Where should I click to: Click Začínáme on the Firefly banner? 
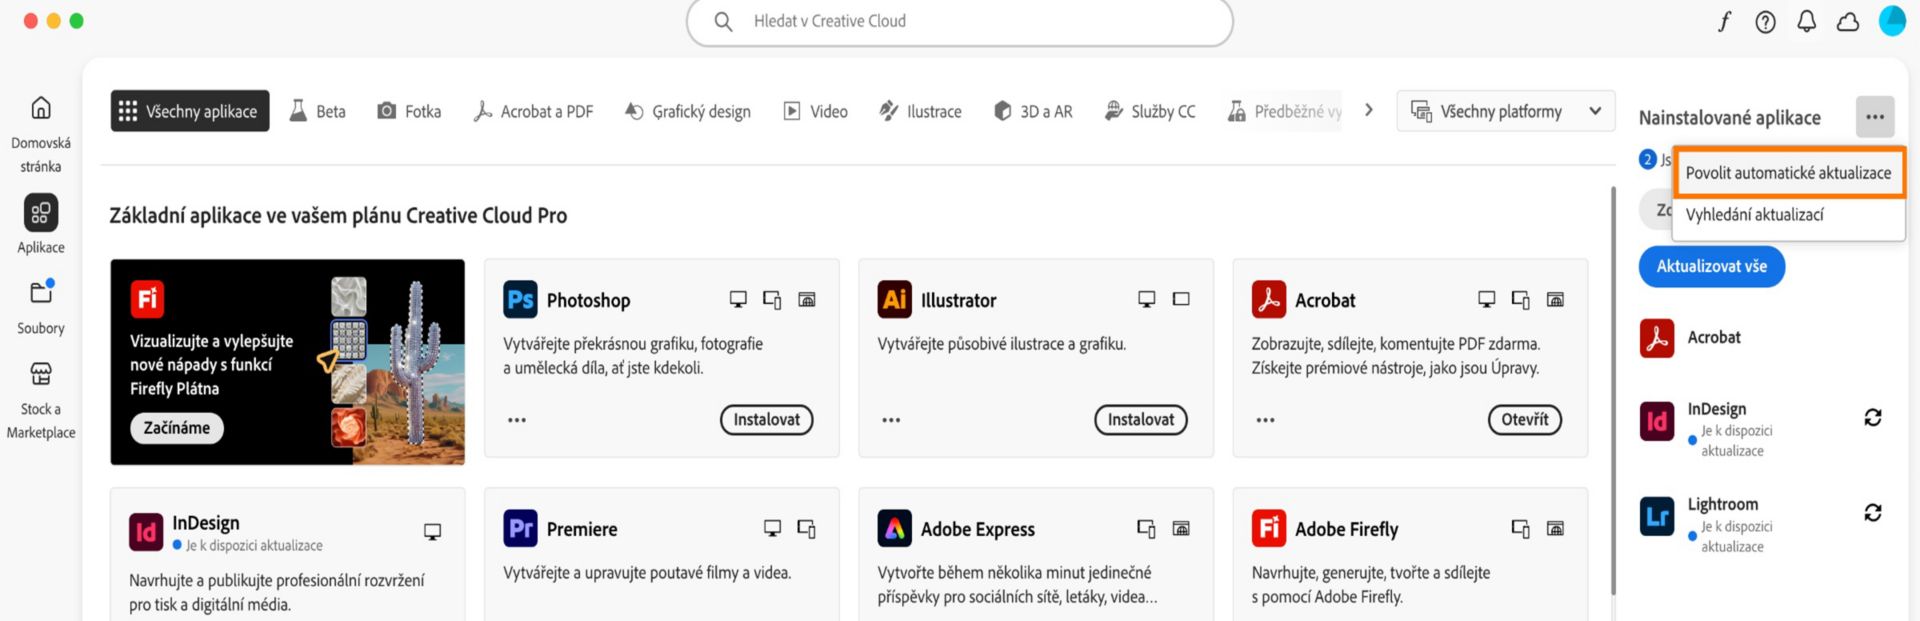click(x=177, y=428)
